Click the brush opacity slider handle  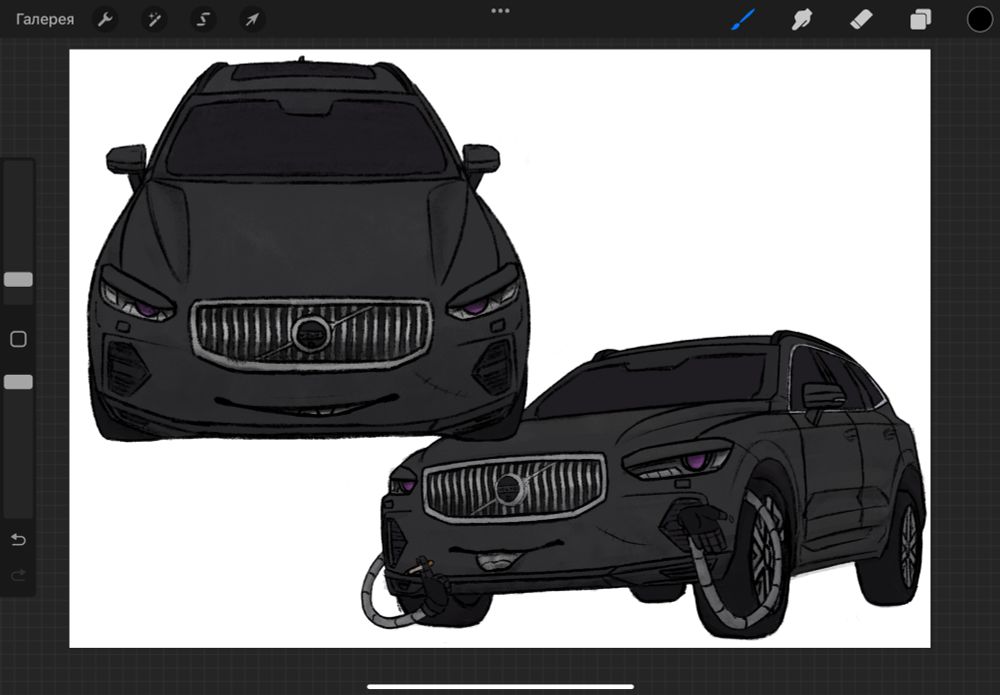point(18,382)
